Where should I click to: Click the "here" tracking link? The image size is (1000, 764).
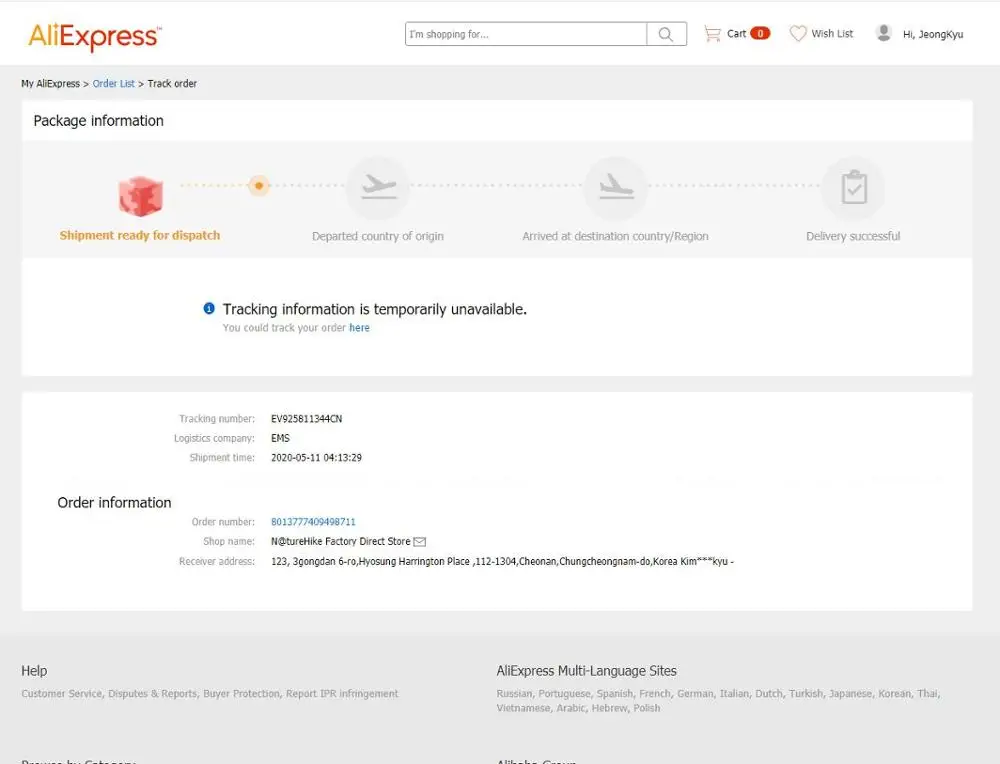tap(359, 328)
